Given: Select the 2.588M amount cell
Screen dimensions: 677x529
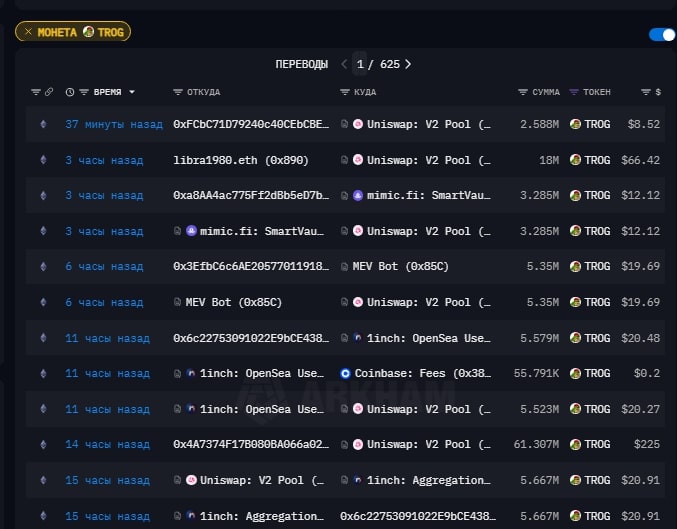Looking at the screenshot, I should point(540,124).
